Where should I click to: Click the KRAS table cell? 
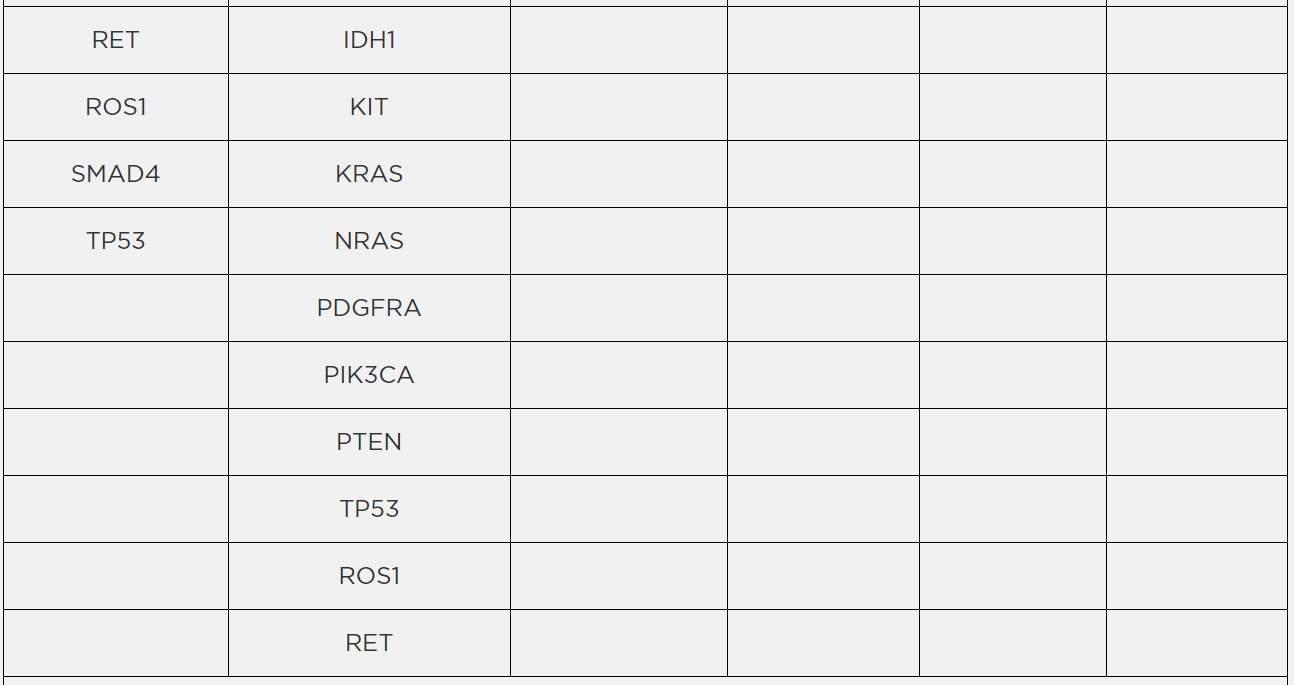[369, 174]
